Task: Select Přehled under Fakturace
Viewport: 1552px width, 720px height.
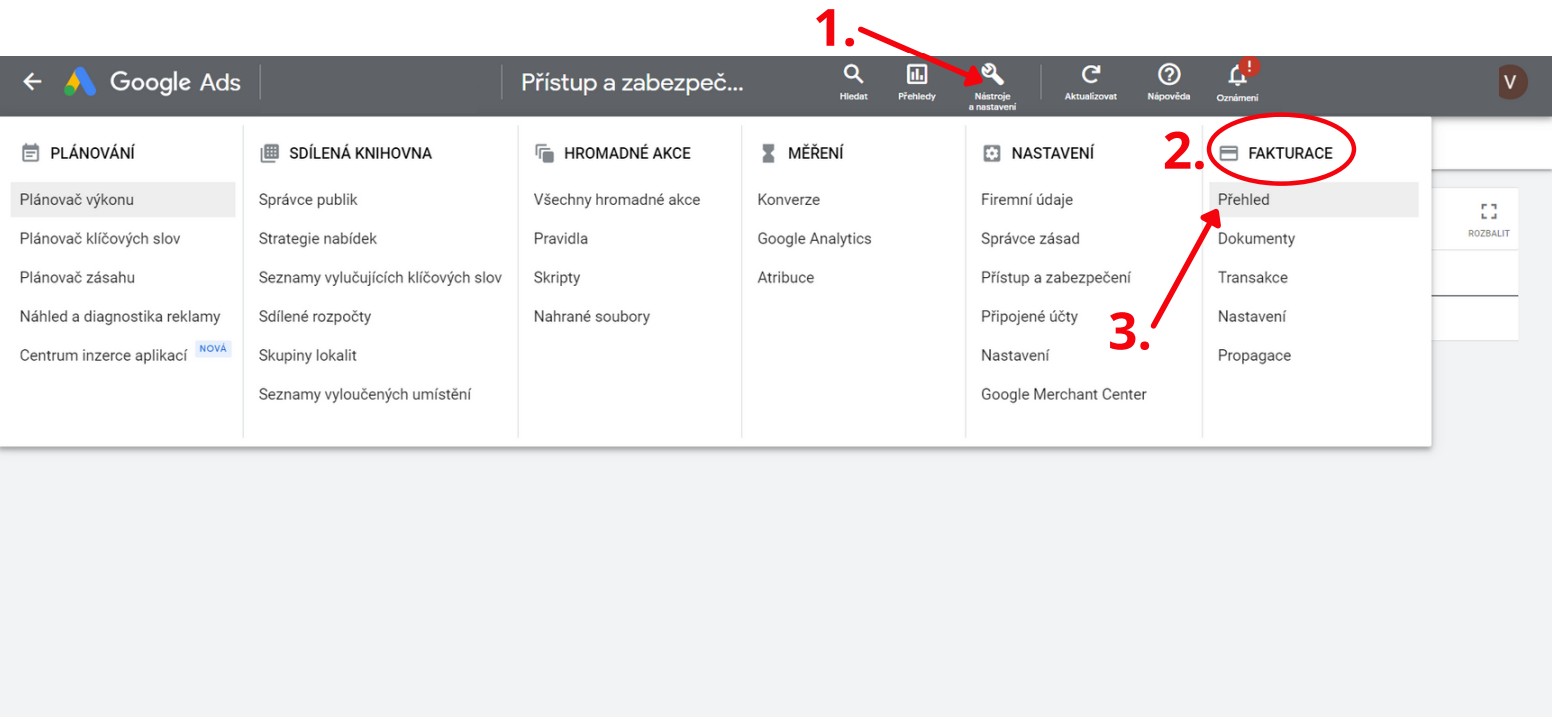Action: click(1244, 199)
